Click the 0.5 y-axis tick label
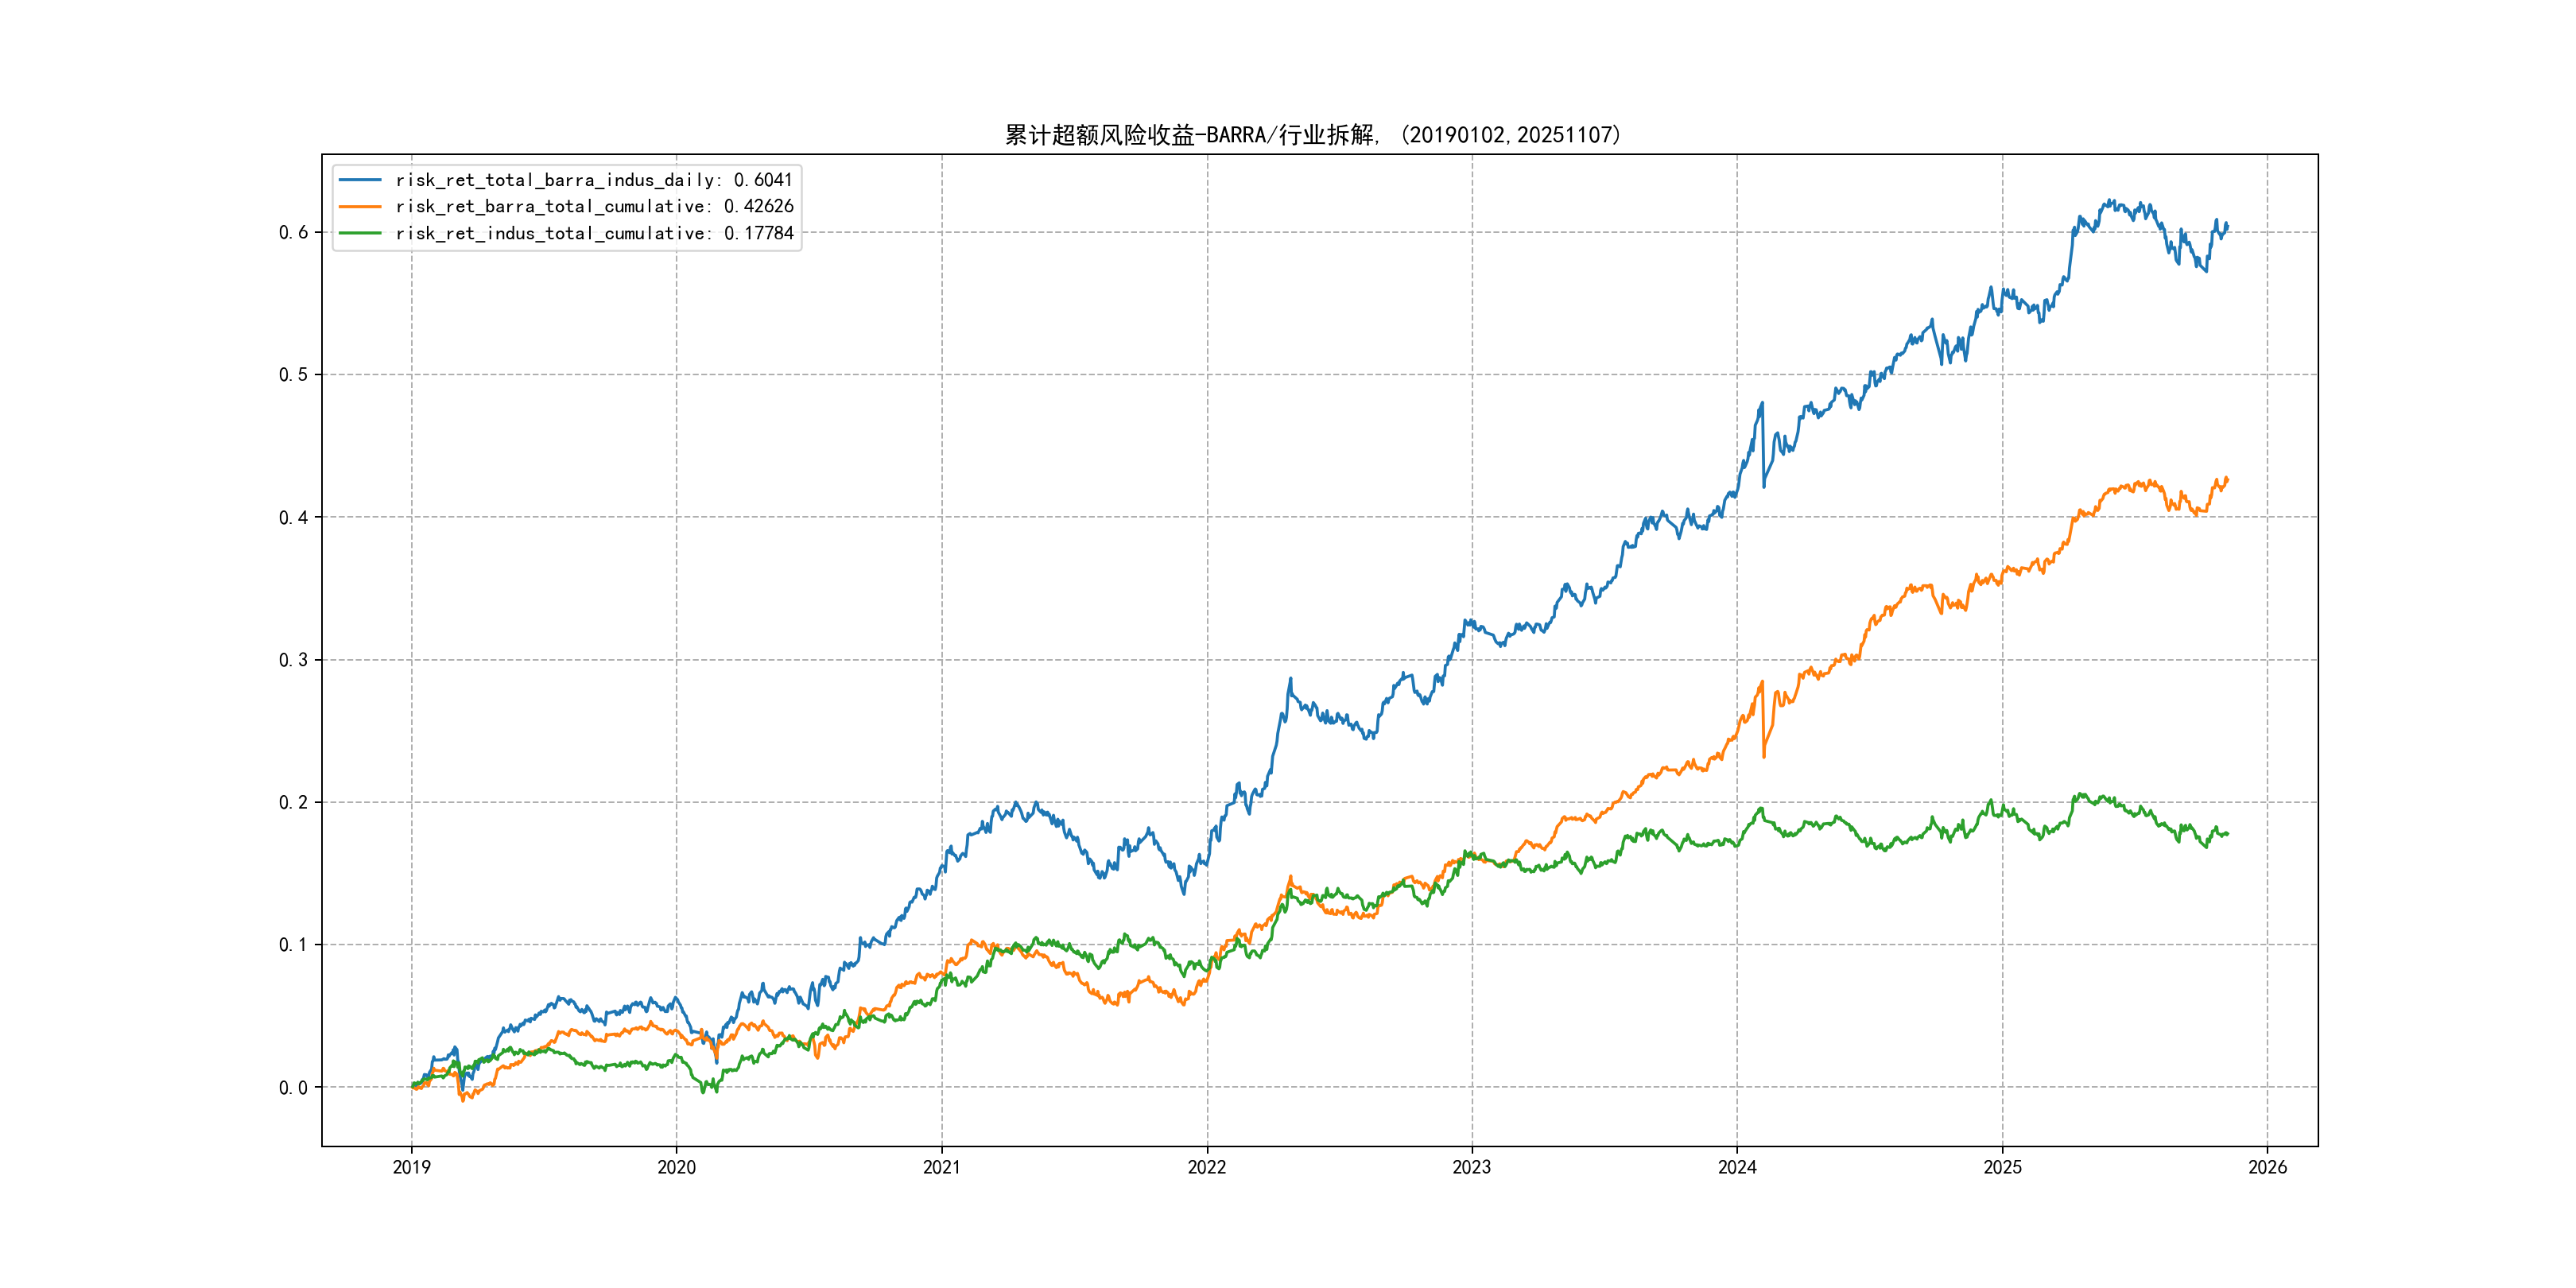 click(293, 375)
